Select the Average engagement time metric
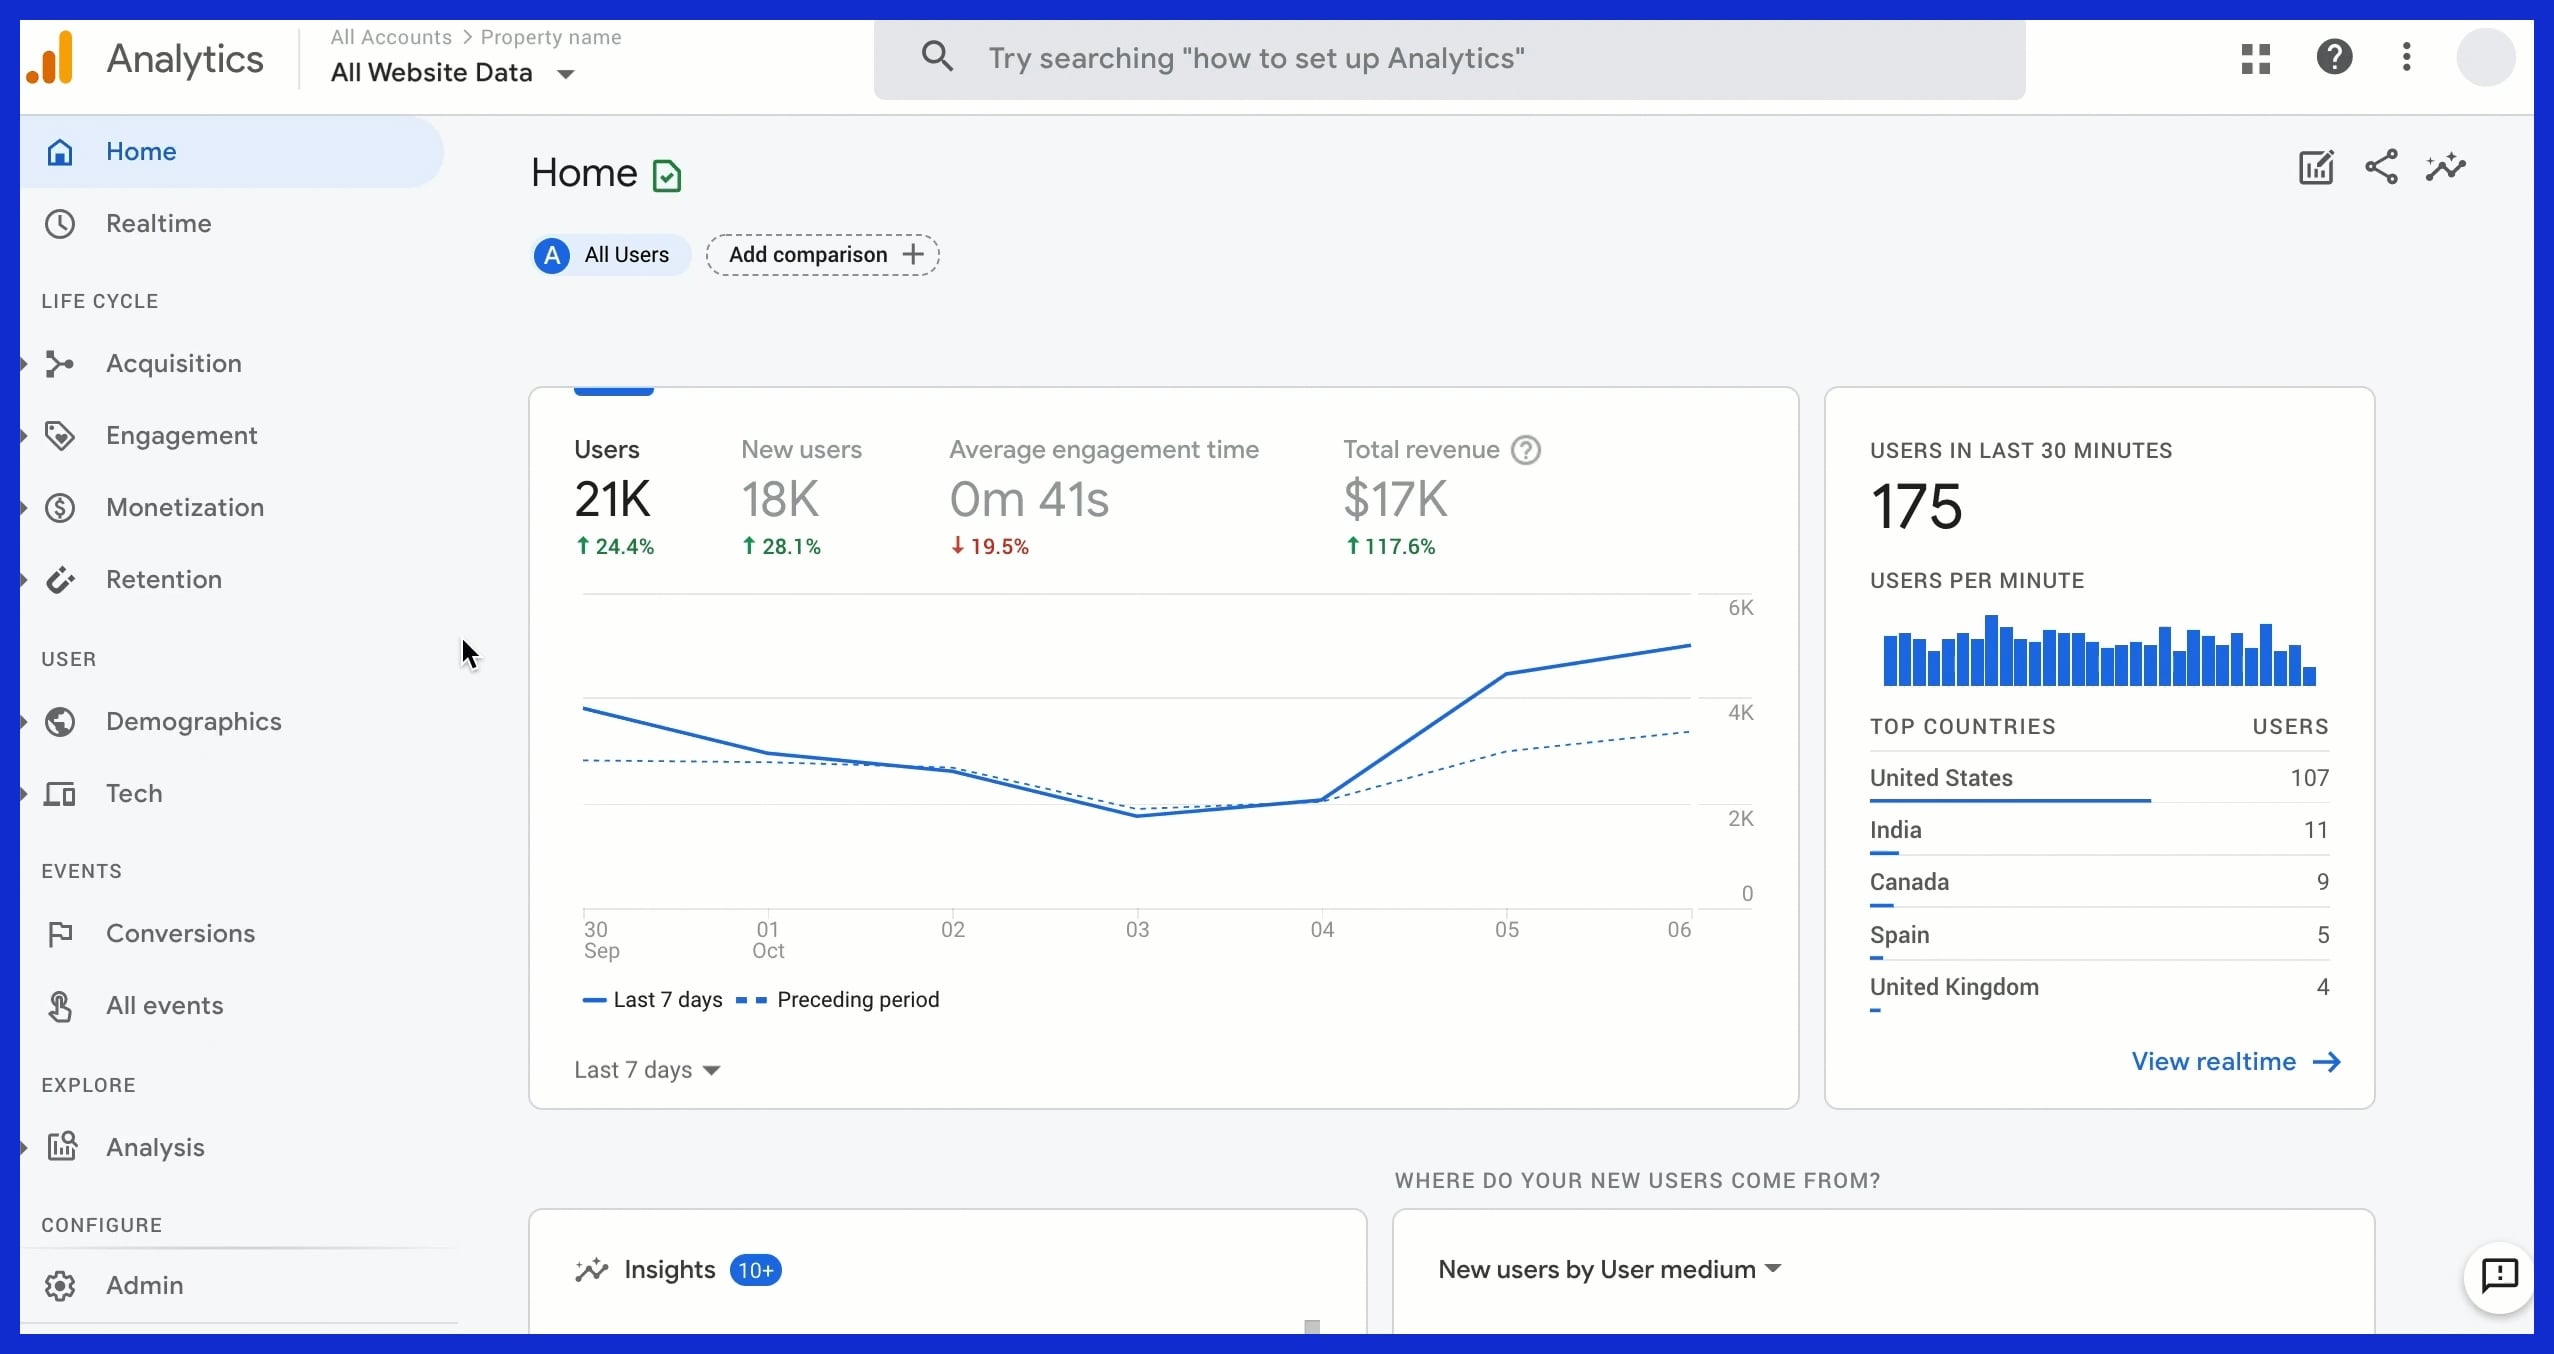Viewport: 2554px width, 1354px height. point(1102,497)
